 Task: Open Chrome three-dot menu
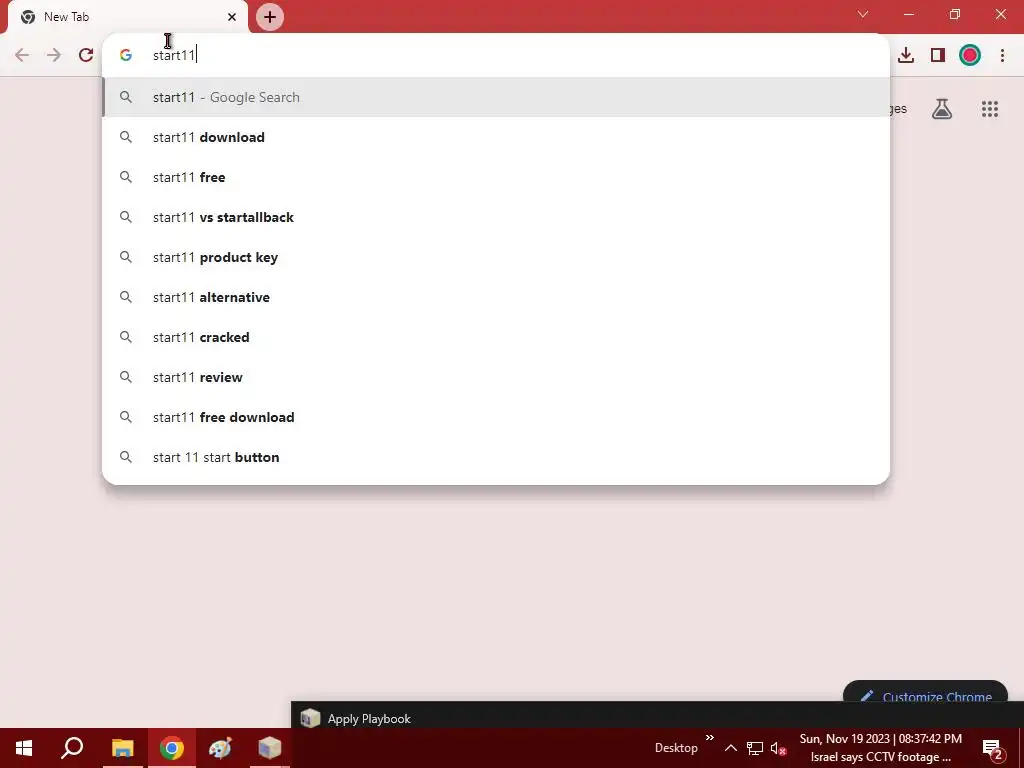click(1002, 55)
